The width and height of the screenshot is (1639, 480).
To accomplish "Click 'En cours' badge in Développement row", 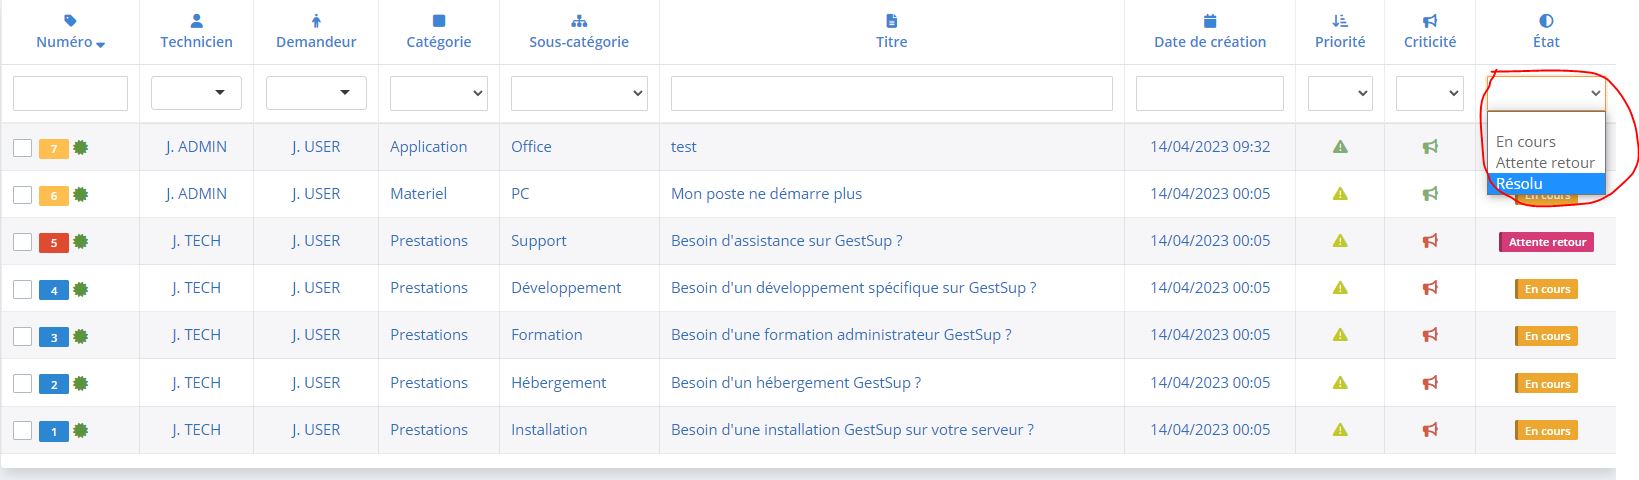I will pyautogui.click(x=1547, y=289).
